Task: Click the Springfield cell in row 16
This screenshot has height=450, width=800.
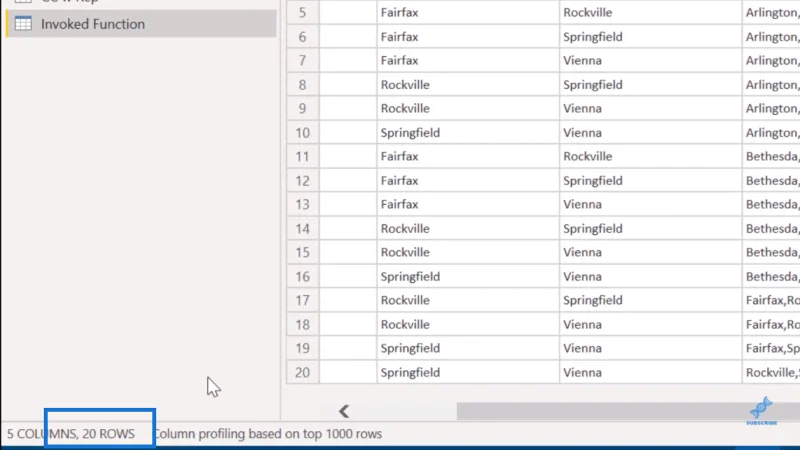Action: coord(468,277)
